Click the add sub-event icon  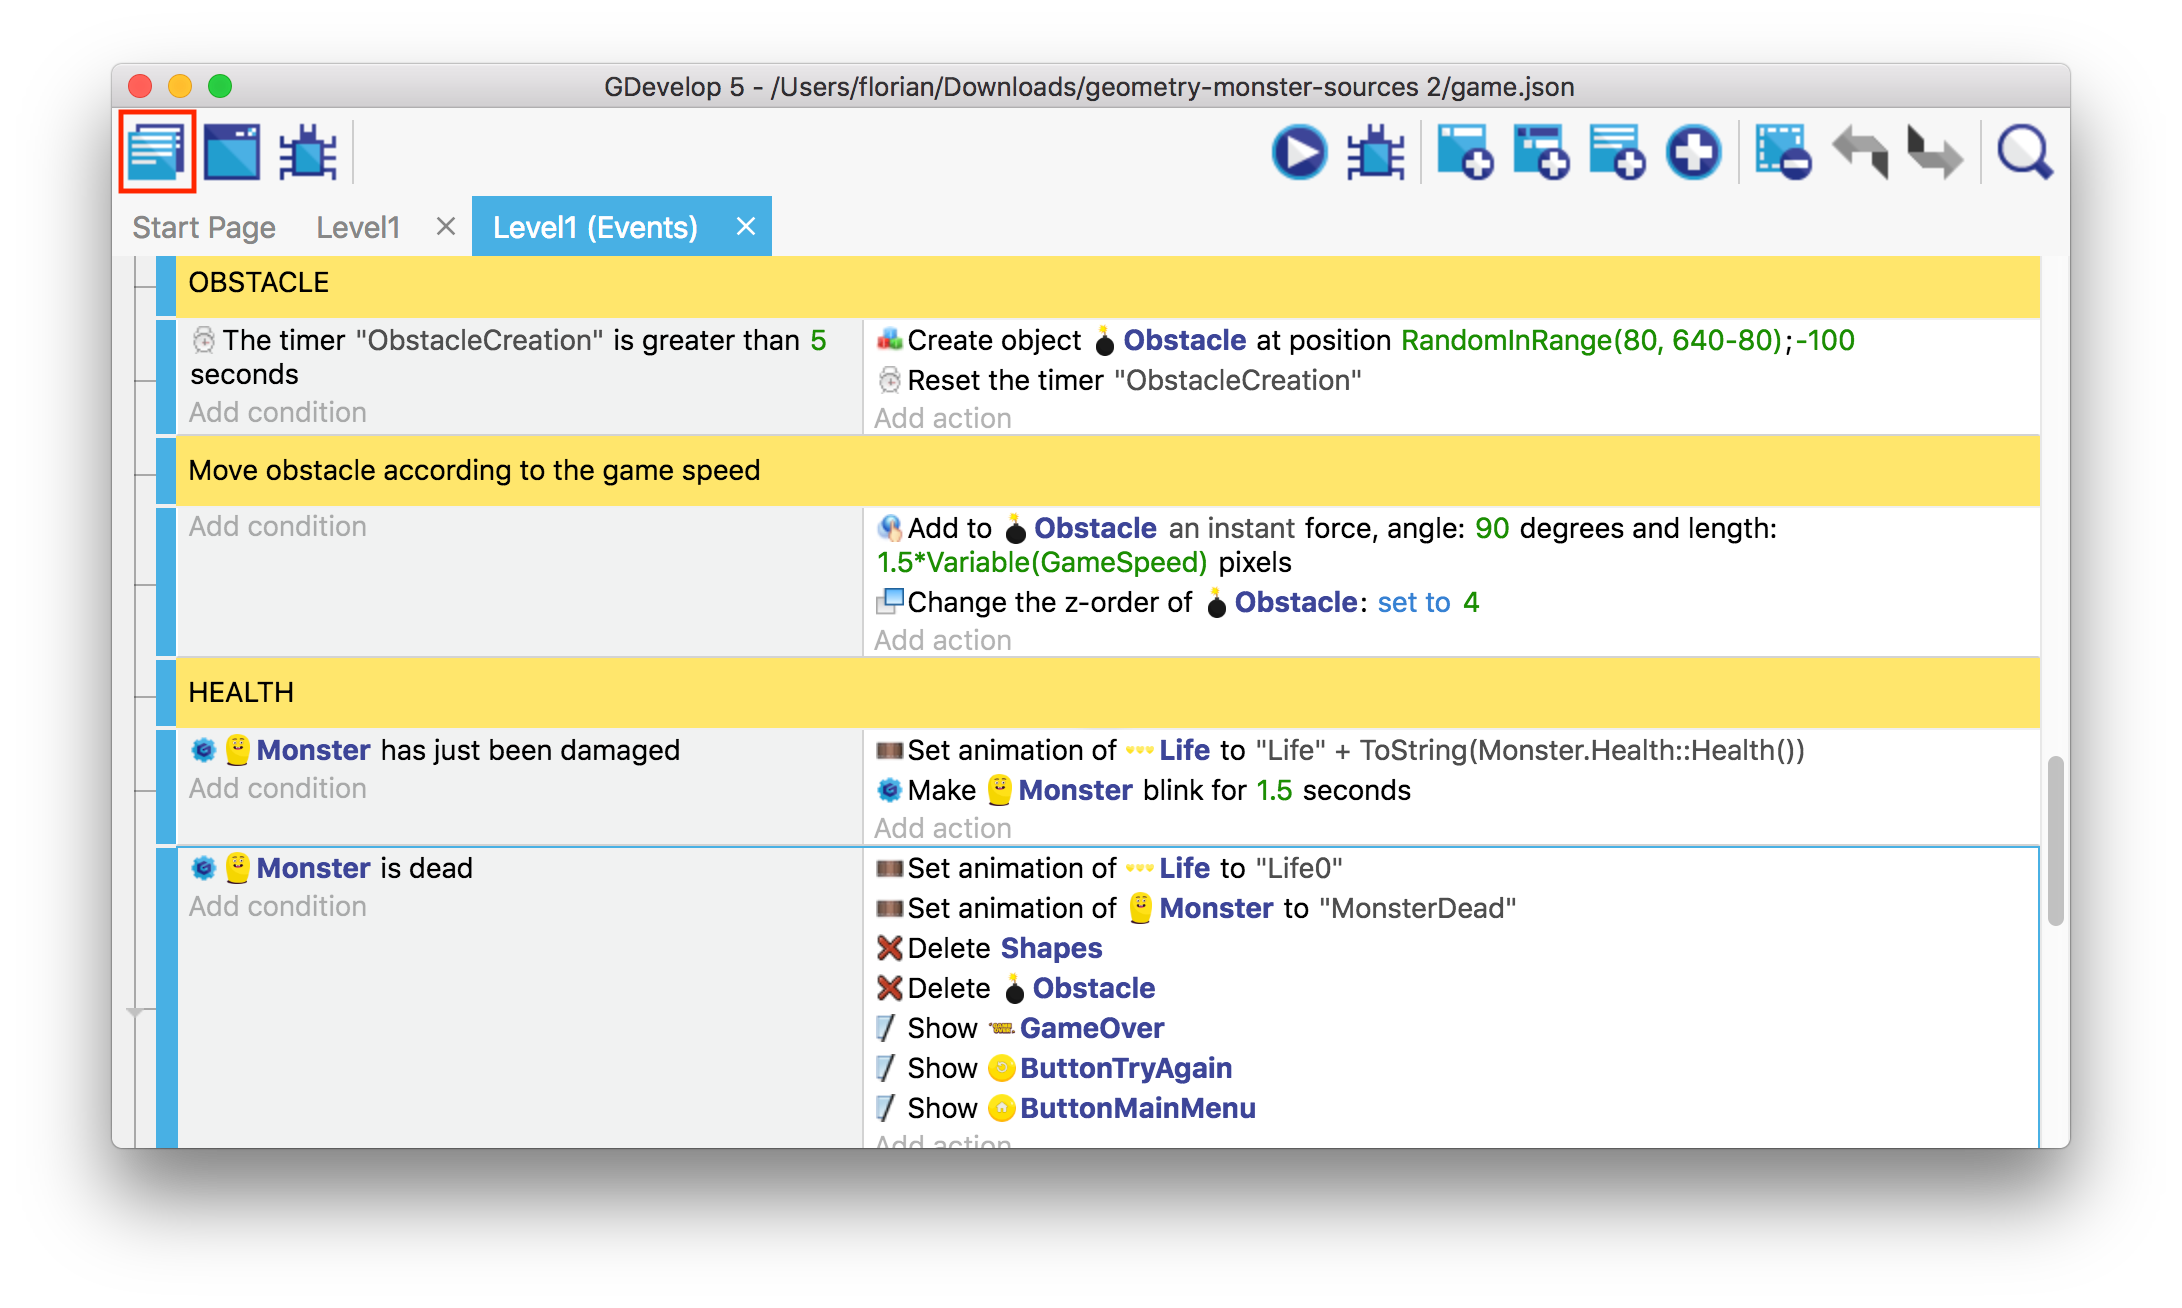(1540, 153)
